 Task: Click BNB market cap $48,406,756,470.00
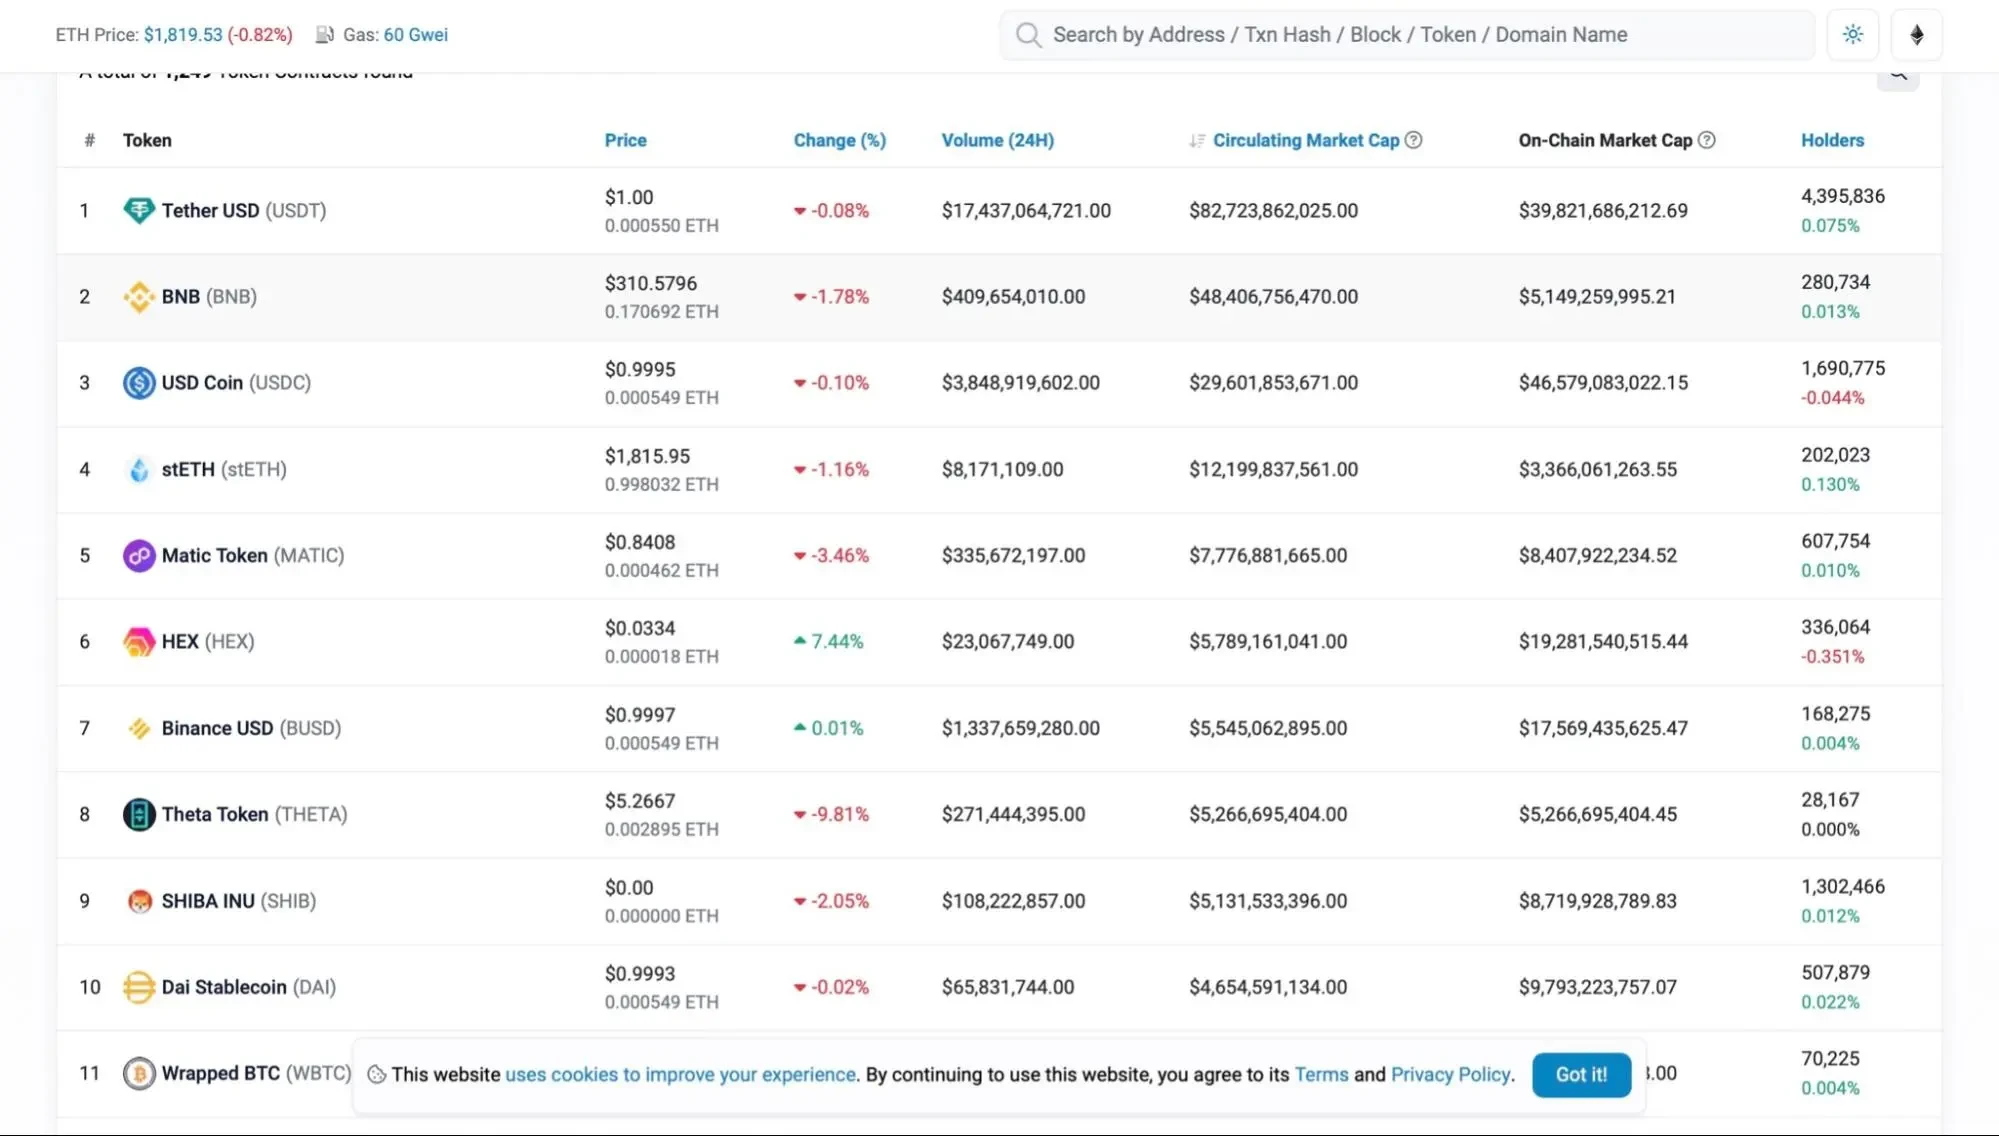coord(1273,297)
